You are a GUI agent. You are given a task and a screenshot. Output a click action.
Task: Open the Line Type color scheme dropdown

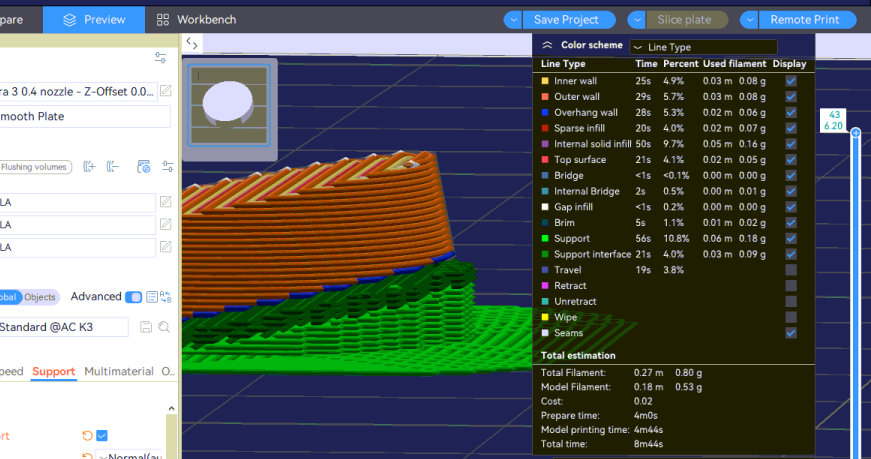[703, 47]
